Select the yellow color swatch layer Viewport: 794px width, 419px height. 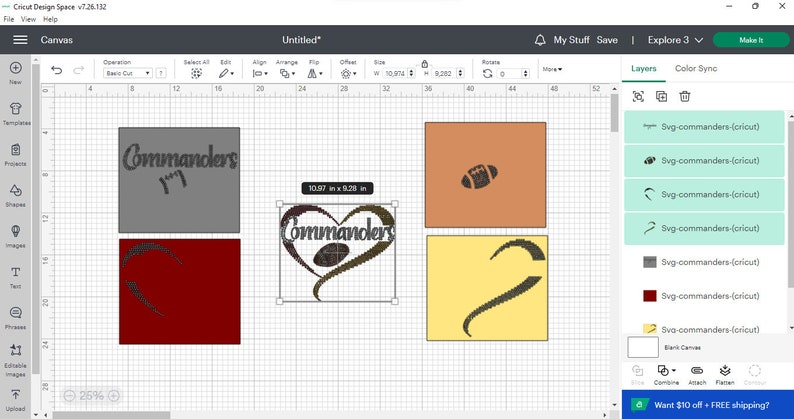coord(704,327)
